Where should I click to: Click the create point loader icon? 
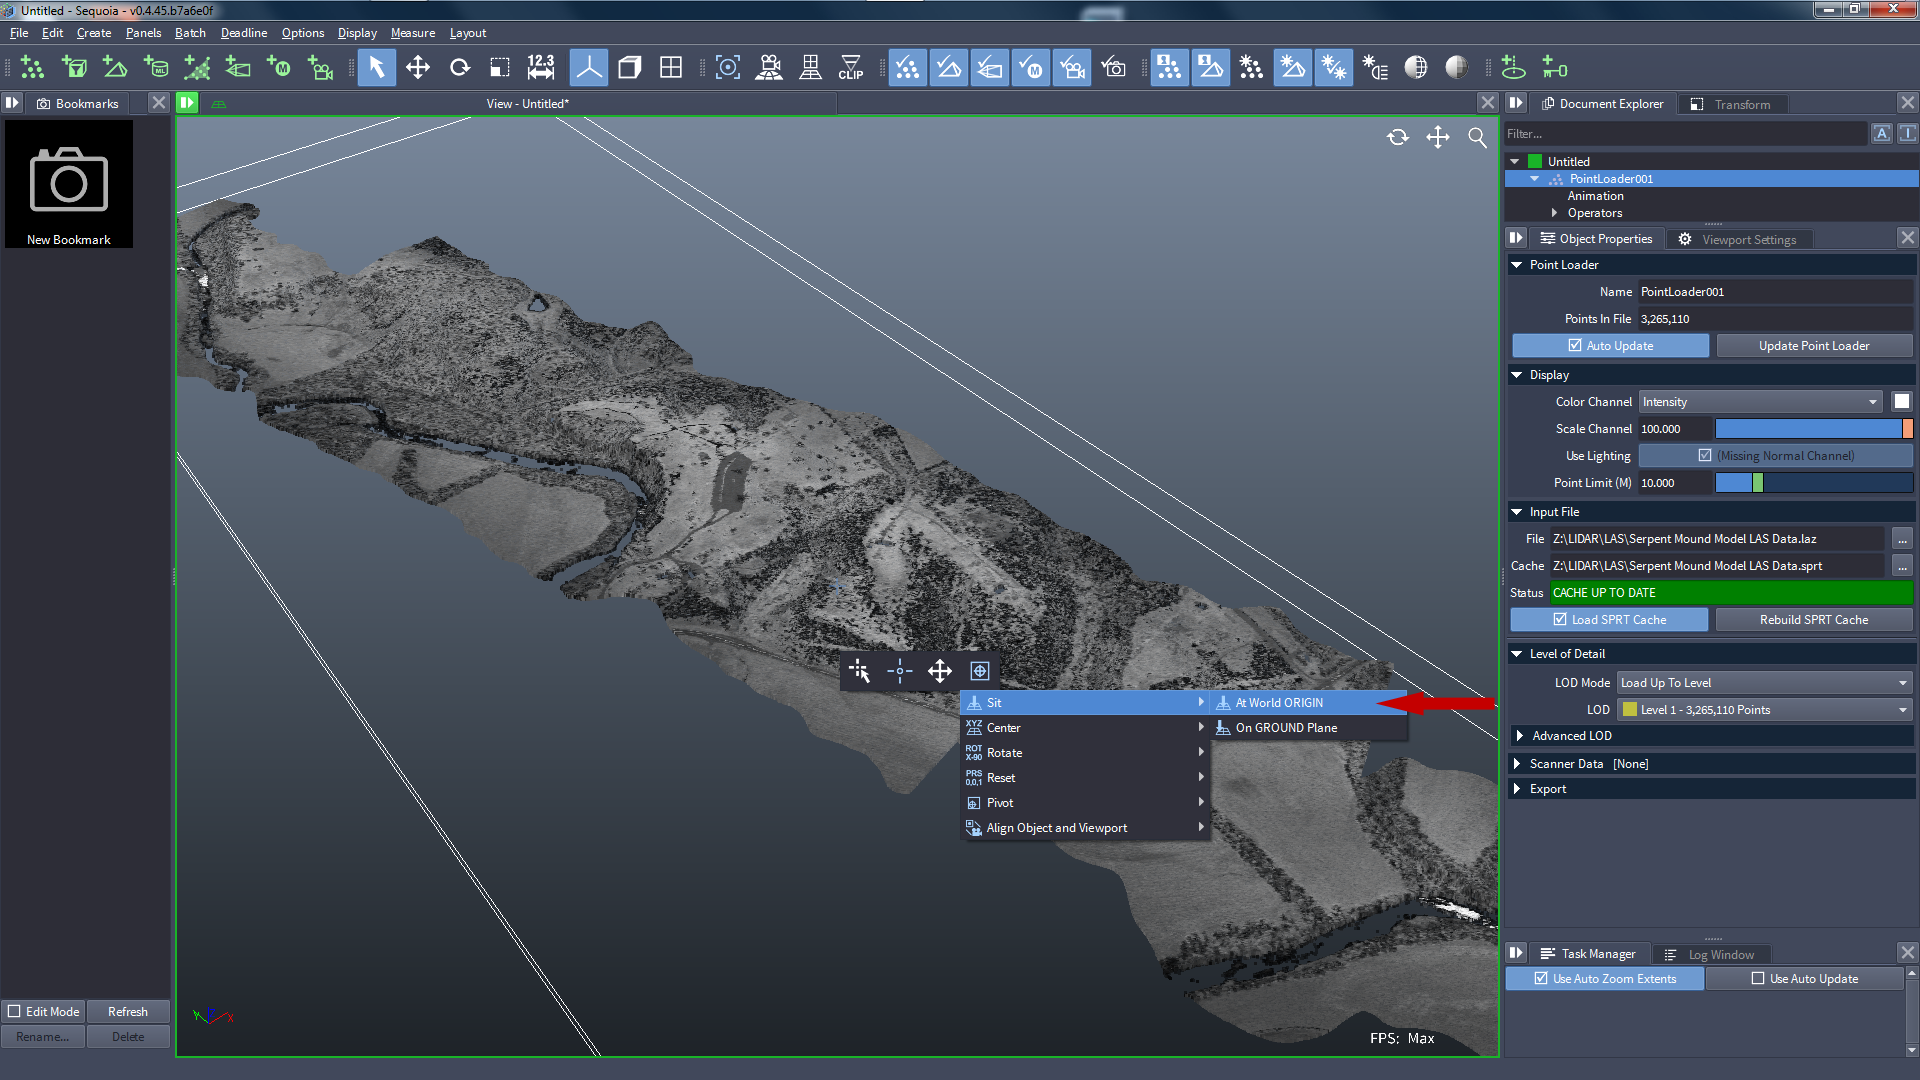(32, 68)
